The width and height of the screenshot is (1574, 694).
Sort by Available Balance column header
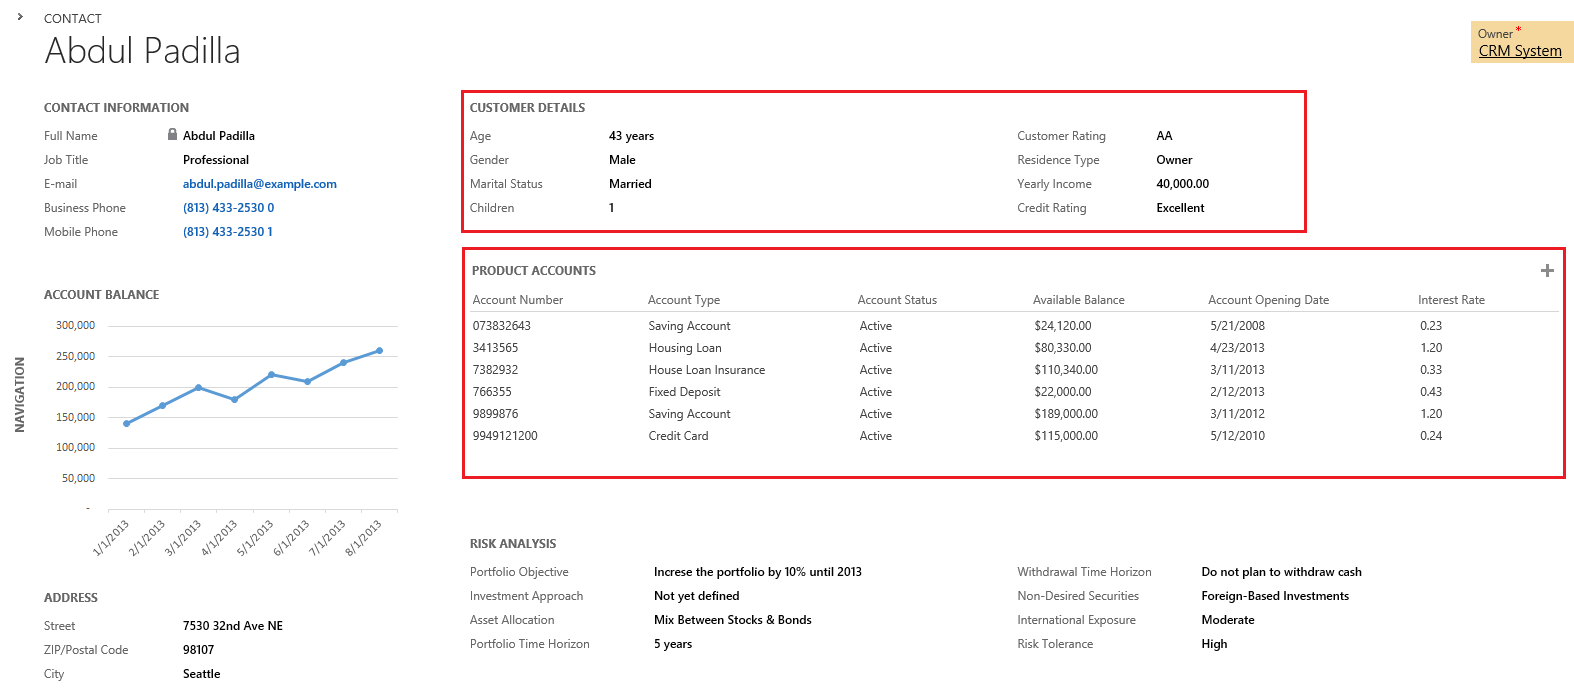[x=1078, y=300]
